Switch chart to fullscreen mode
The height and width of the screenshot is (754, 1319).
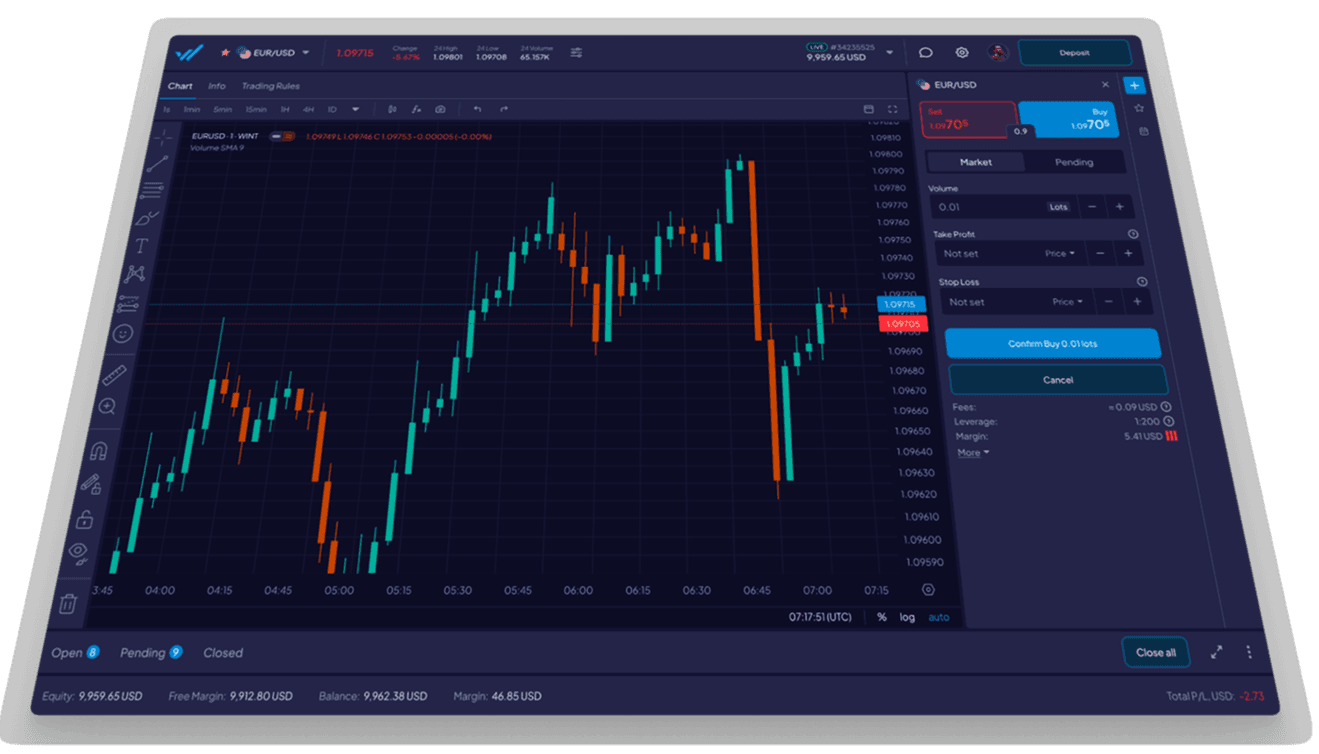point(892,109)
